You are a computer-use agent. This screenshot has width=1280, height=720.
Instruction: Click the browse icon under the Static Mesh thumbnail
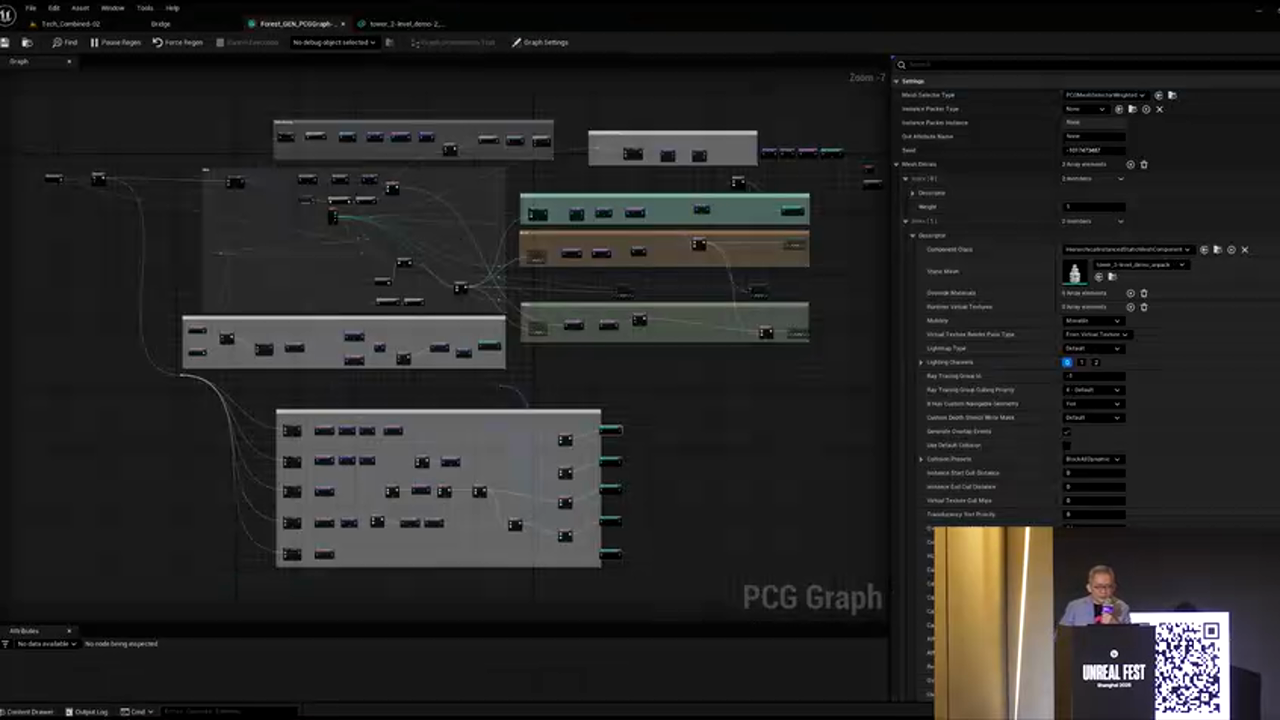coord(1112,277)
